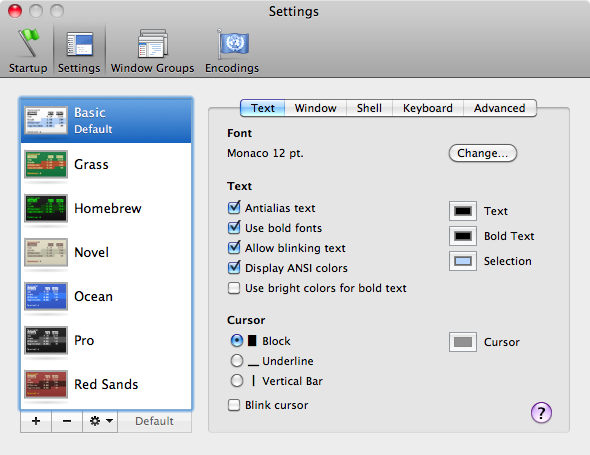590x455 pixels.
Task: Switch to the Shell tab
Action: 370,108
